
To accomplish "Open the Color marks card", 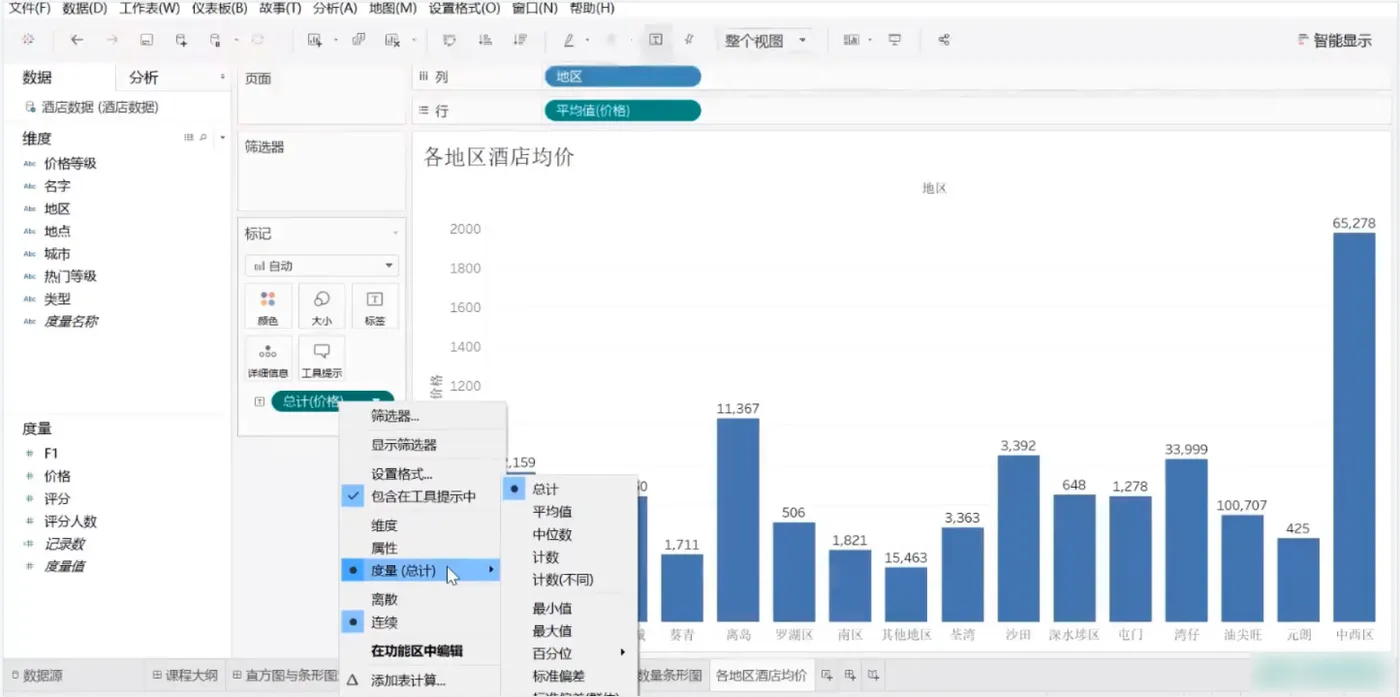I will [x=268, y=306].
